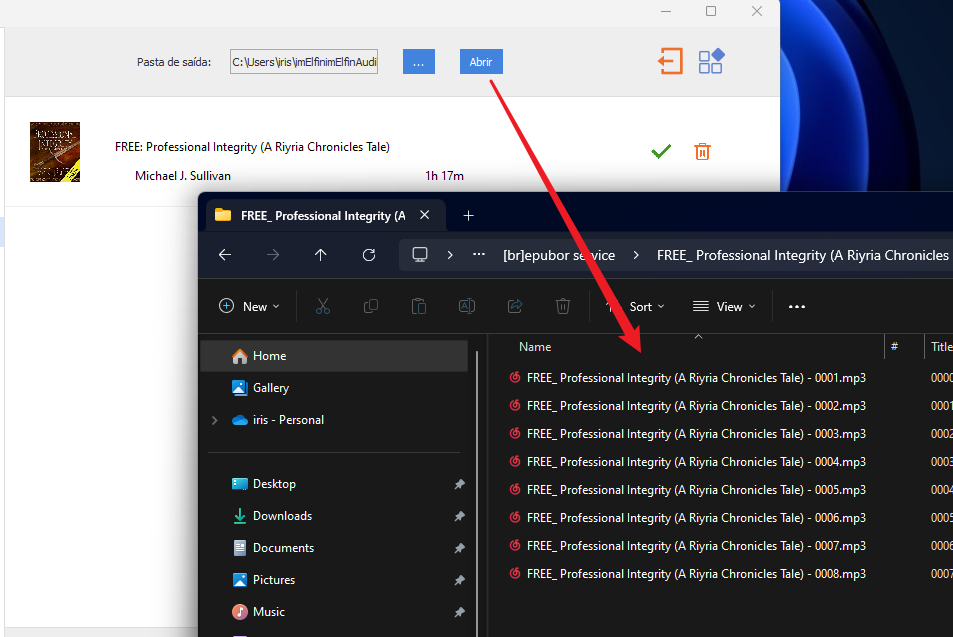Expand chevron after [br]epubor service breadcrumb
Image resolution: width=953 pixels, height=637 pixels.
click(636, 255)
